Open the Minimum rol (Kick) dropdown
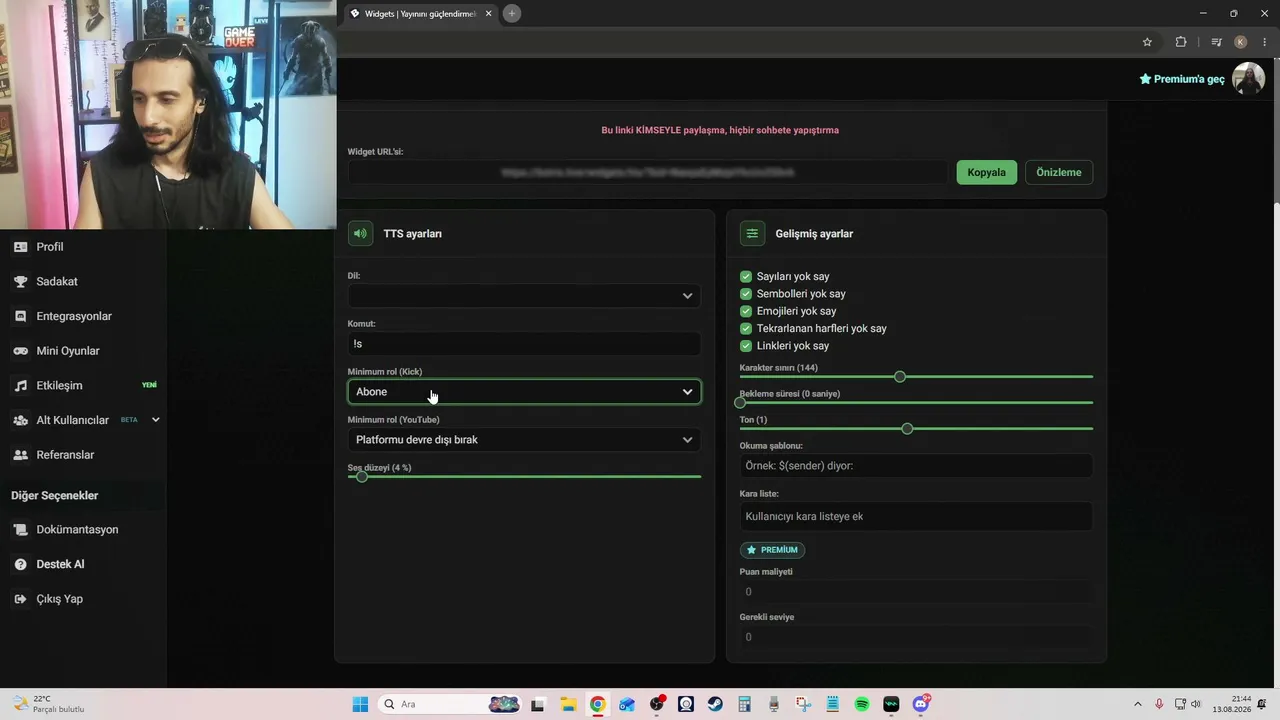 (x=524, y=392)
